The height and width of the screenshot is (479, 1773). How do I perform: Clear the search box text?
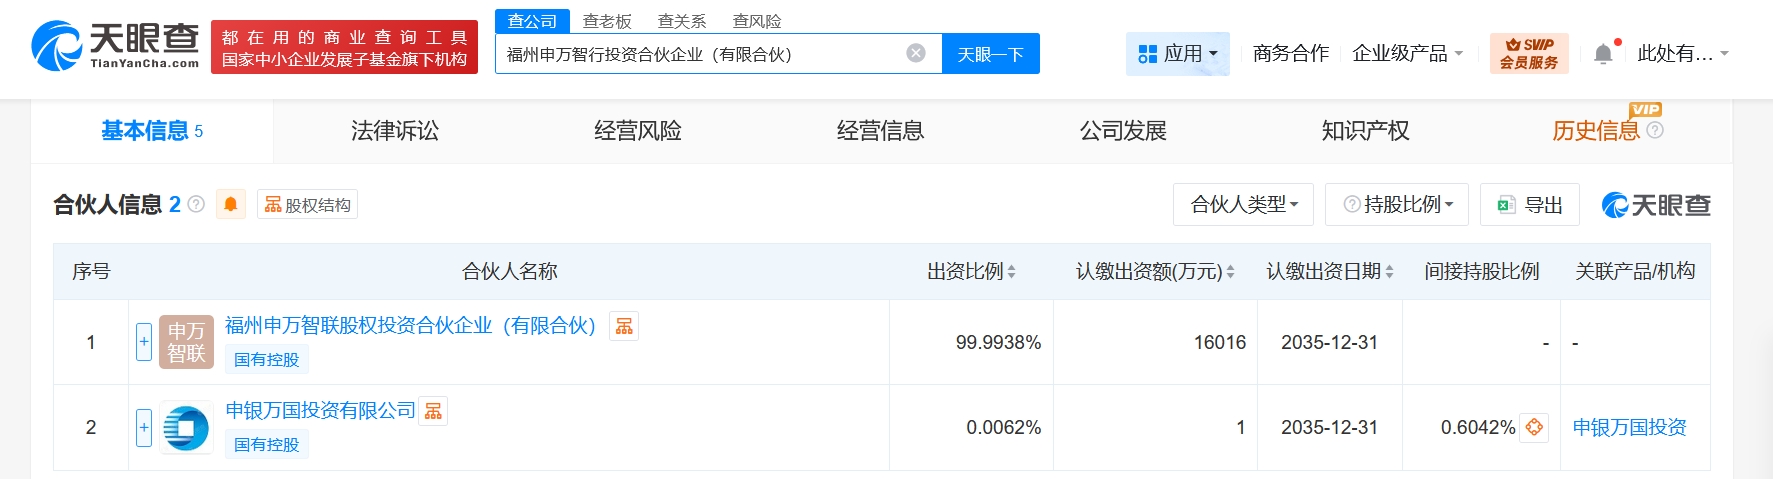[915, 53]
